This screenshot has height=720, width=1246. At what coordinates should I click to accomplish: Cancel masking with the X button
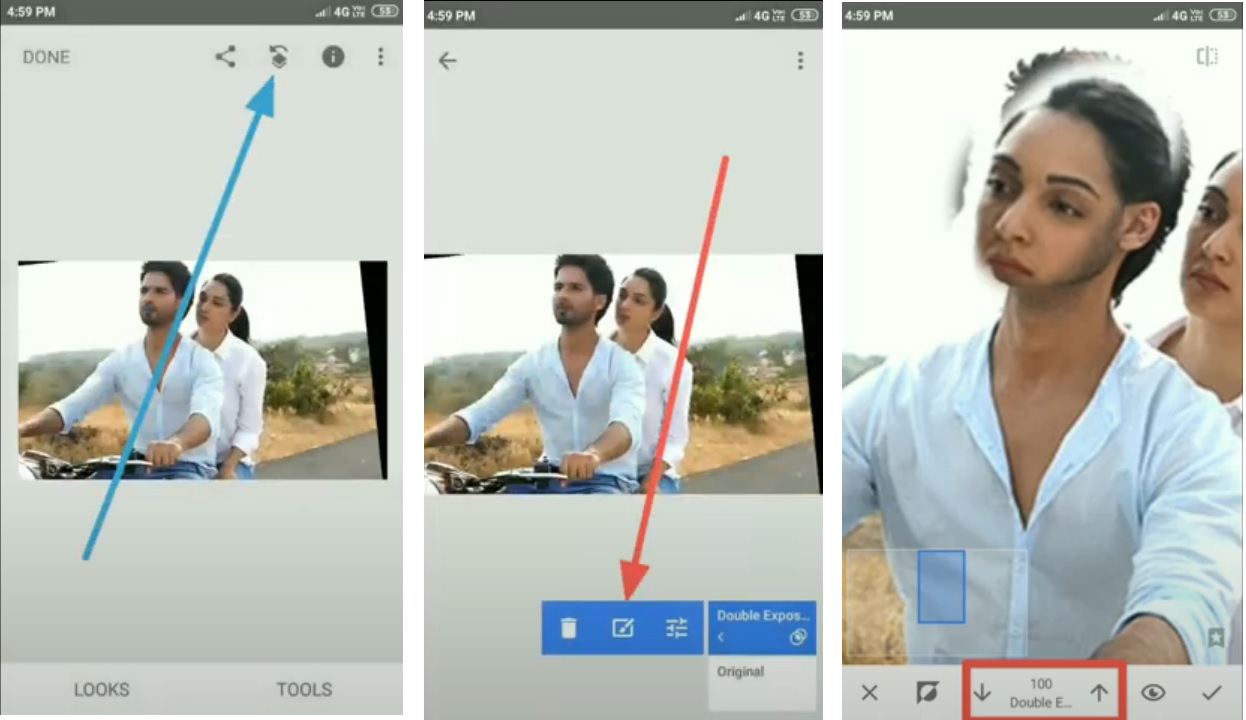[869, 692]
